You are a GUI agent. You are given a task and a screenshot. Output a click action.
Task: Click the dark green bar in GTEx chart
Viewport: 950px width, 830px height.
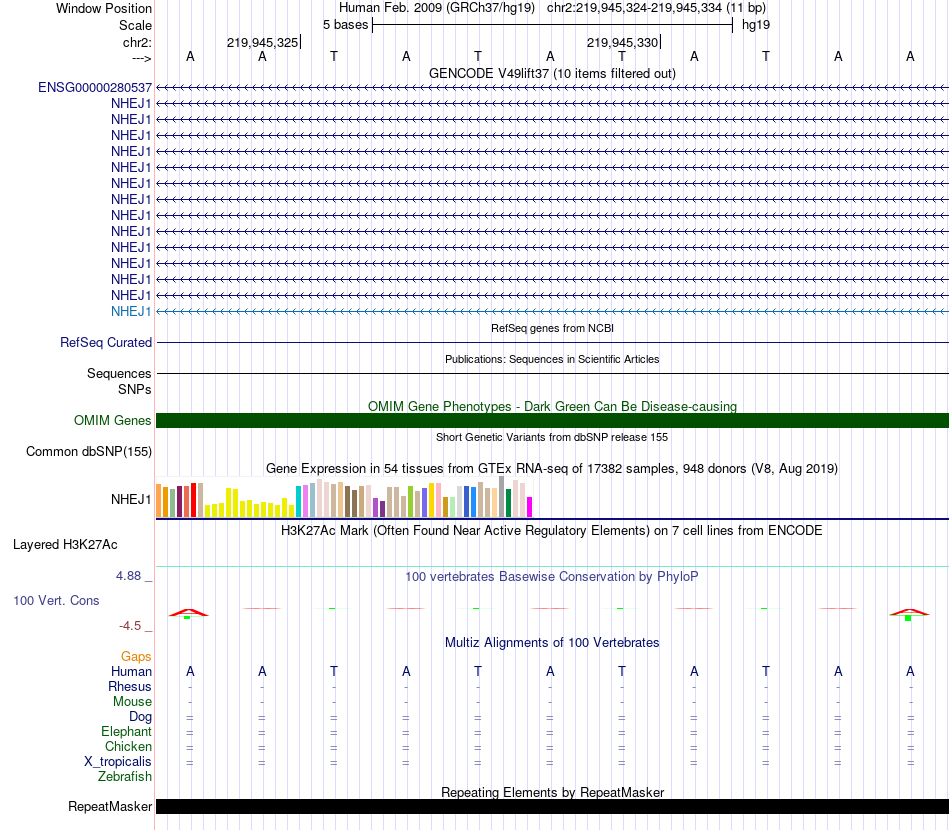pos(509,503)
